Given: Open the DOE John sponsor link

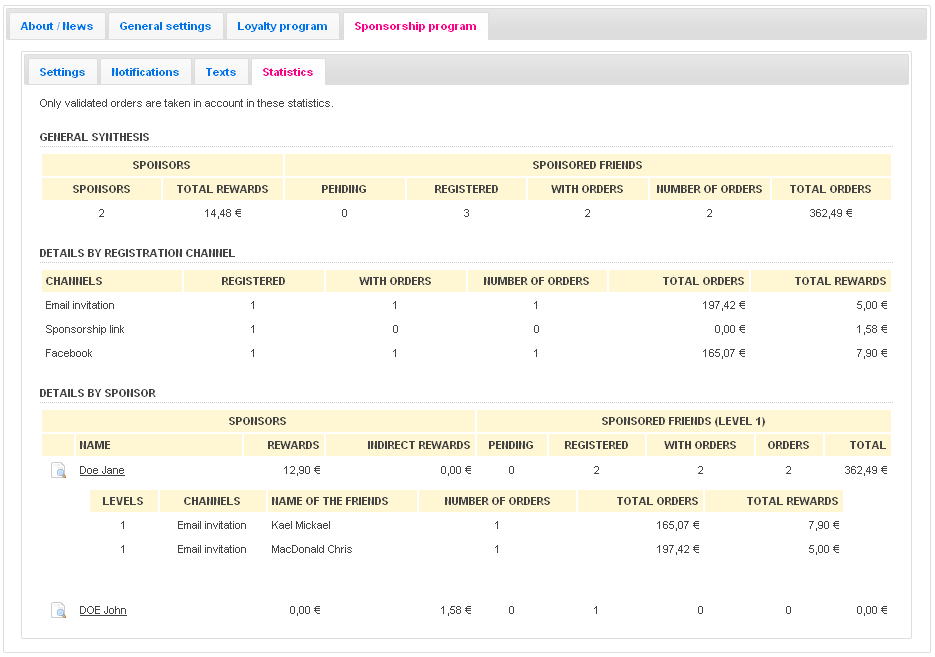Looking at the screenshot, I should pos(103,610).
